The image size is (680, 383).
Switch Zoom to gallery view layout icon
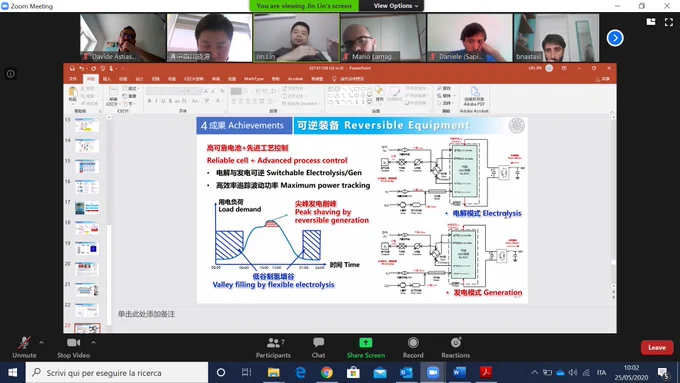point(651,22)
